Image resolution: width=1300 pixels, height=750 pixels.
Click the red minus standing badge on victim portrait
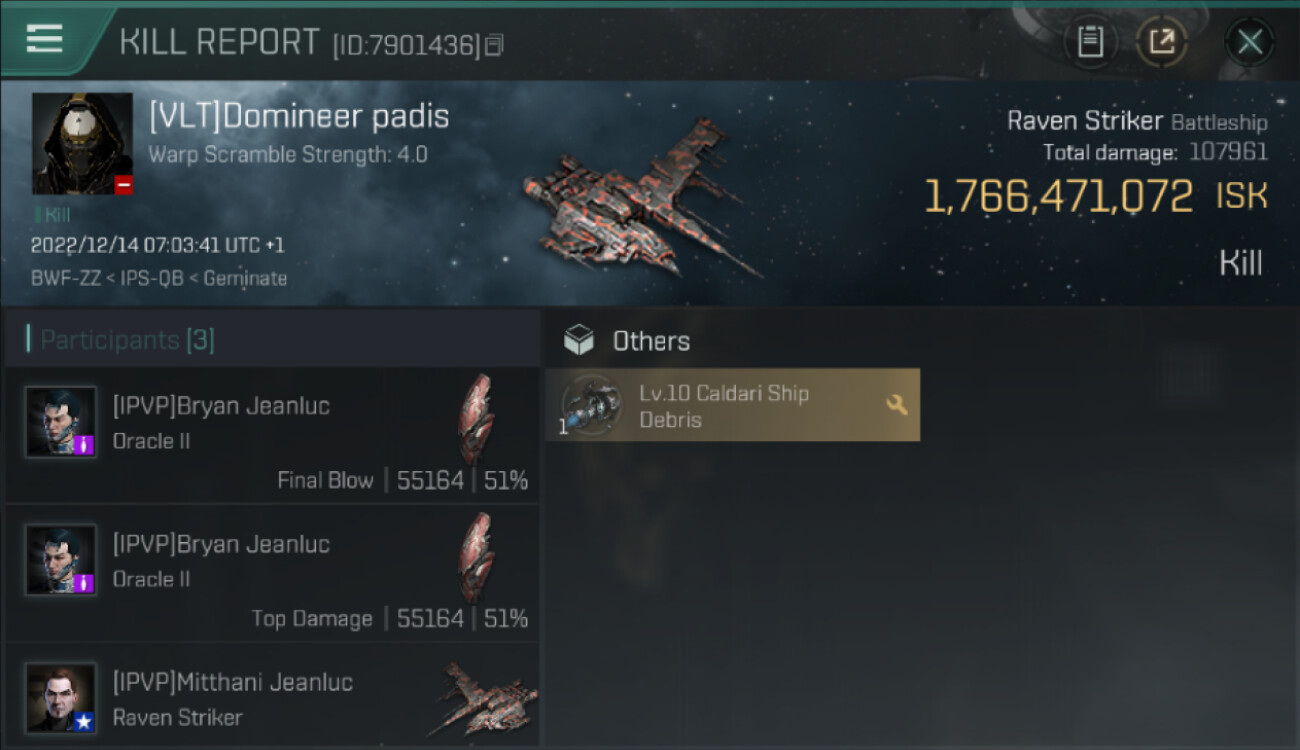124,185
